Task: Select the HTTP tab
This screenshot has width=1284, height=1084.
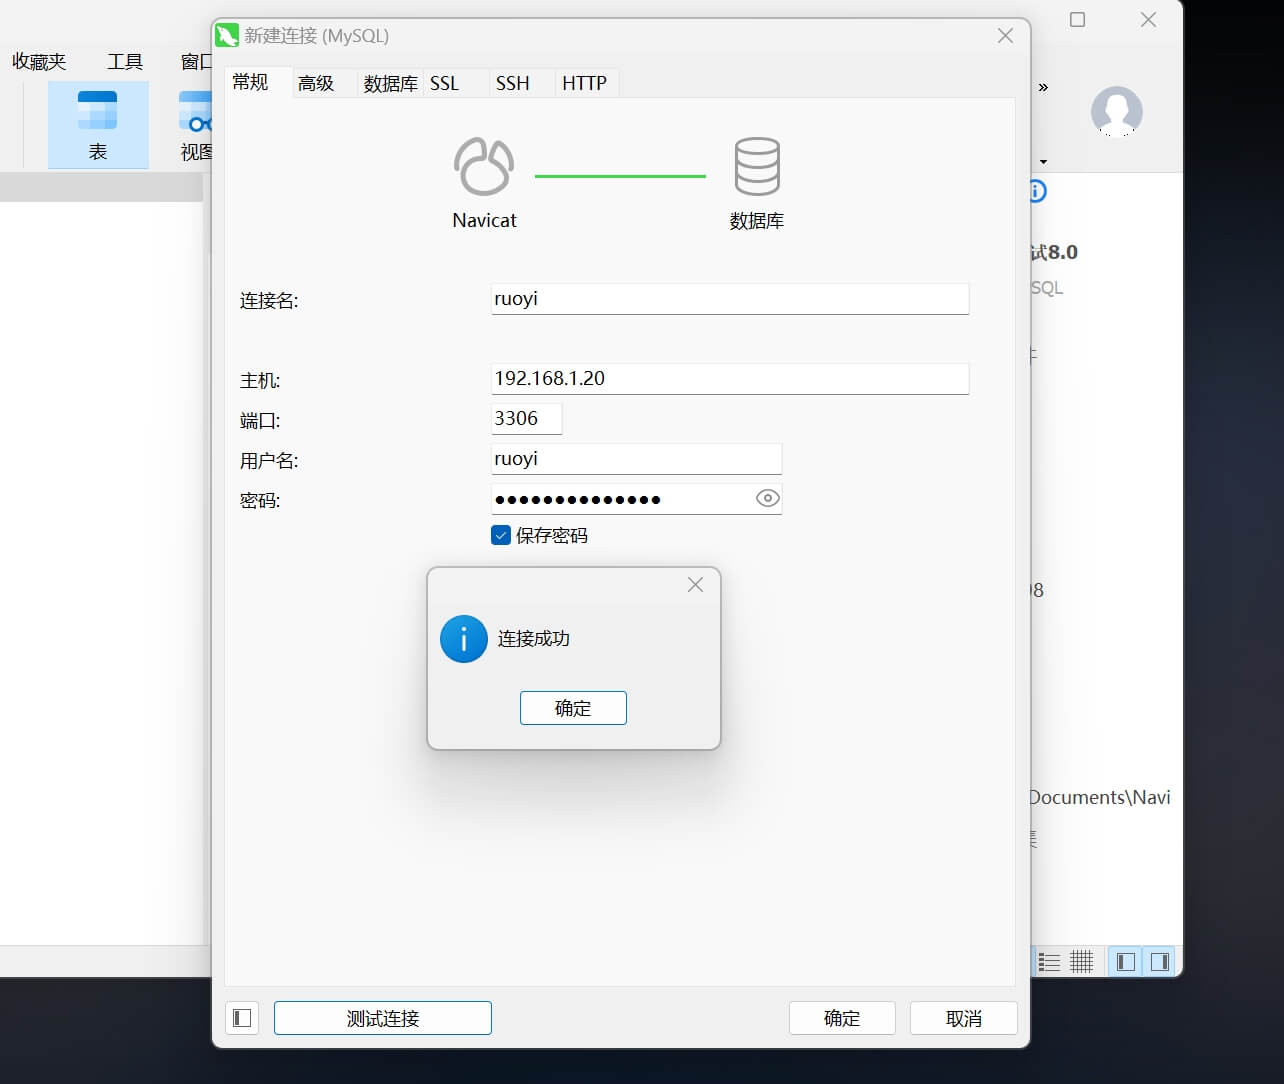Action: (585, 83)
